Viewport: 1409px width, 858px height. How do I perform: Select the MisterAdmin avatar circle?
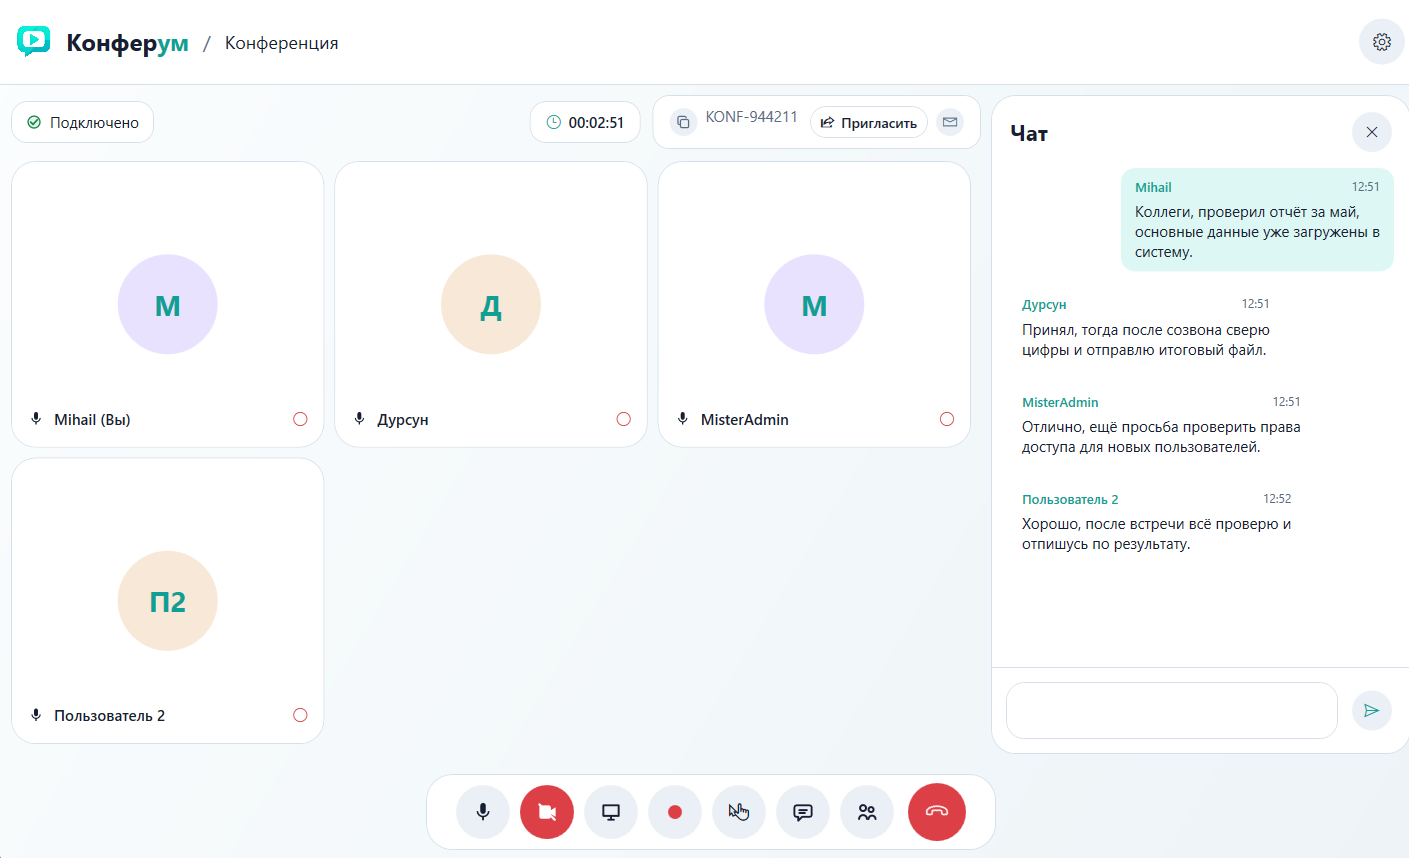[x=814, y=304]
